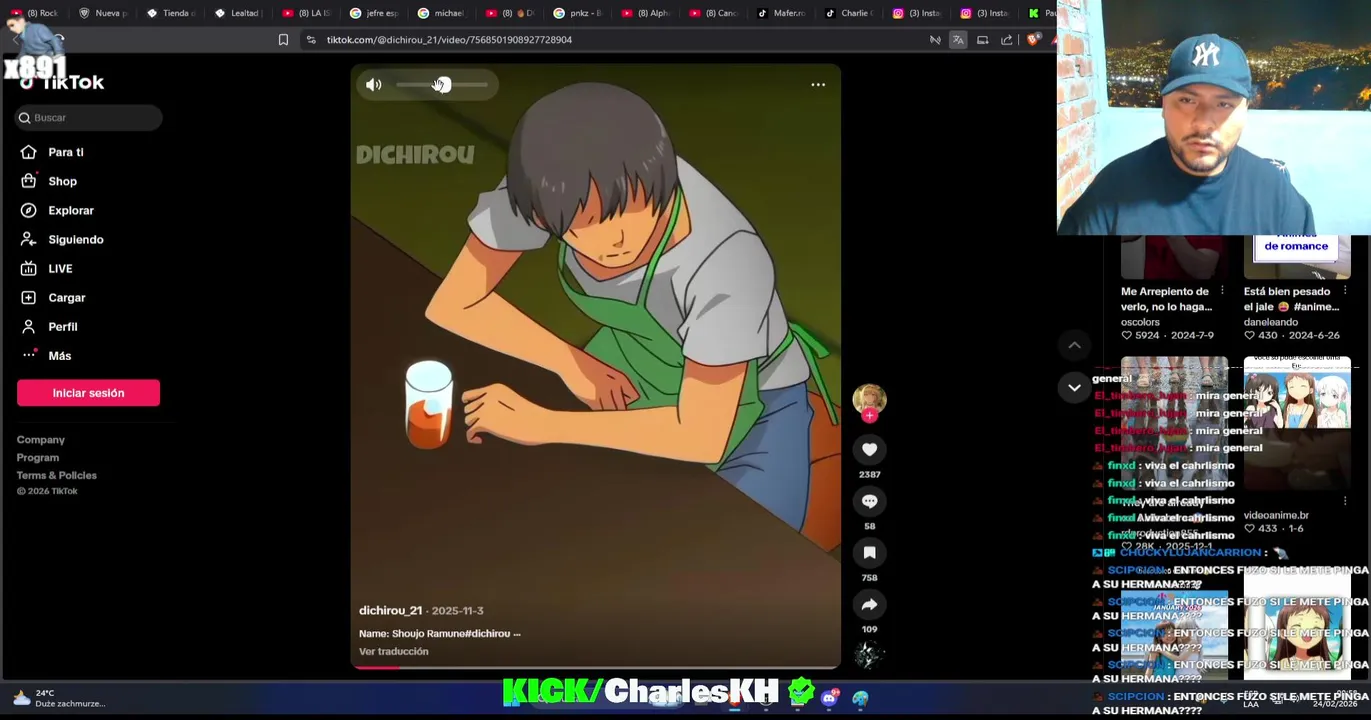Follow creator with pink plus badge

pos(869,415)
